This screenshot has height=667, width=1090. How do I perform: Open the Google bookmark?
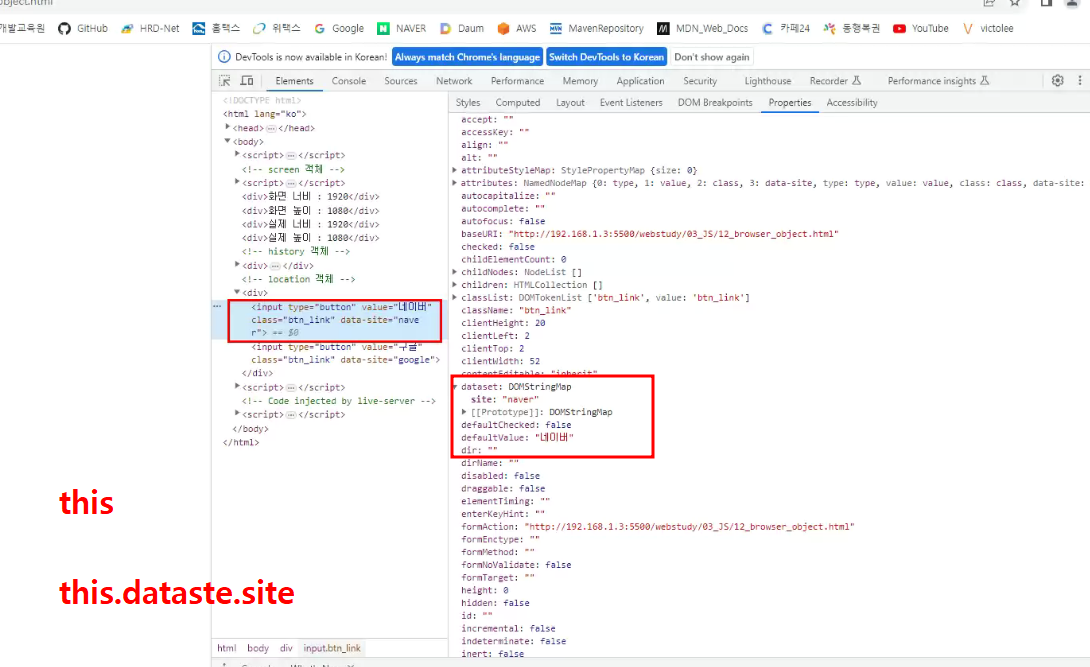(339, 28)
